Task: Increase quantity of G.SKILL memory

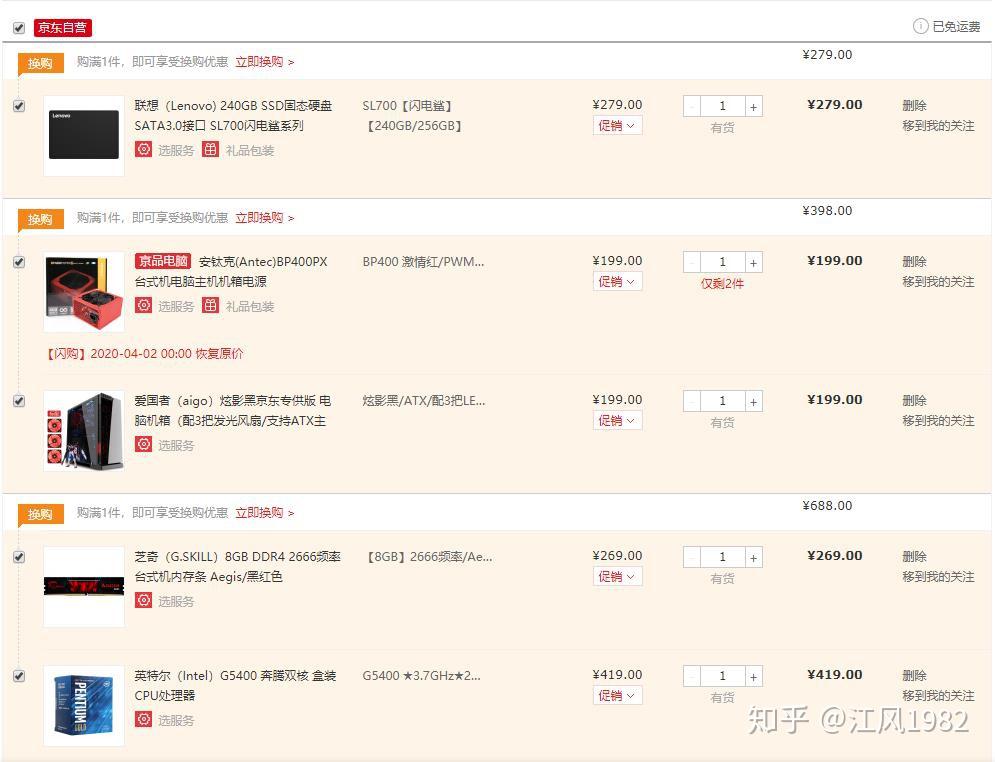Action: [753, 558]
